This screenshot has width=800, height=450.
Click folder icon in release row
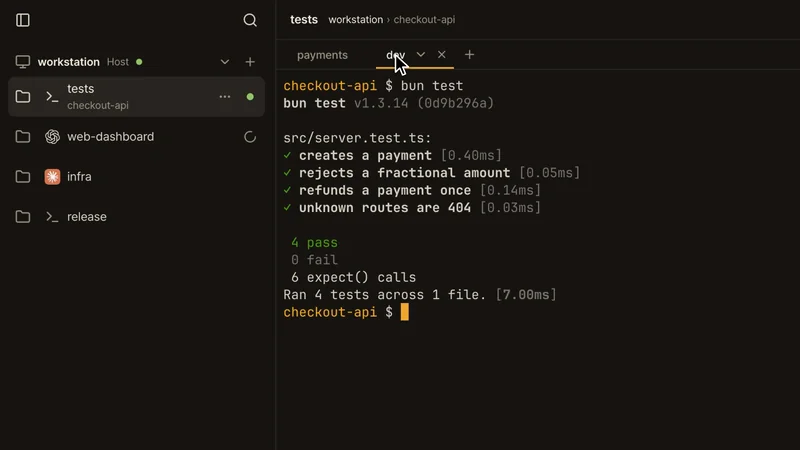(22, 216)
